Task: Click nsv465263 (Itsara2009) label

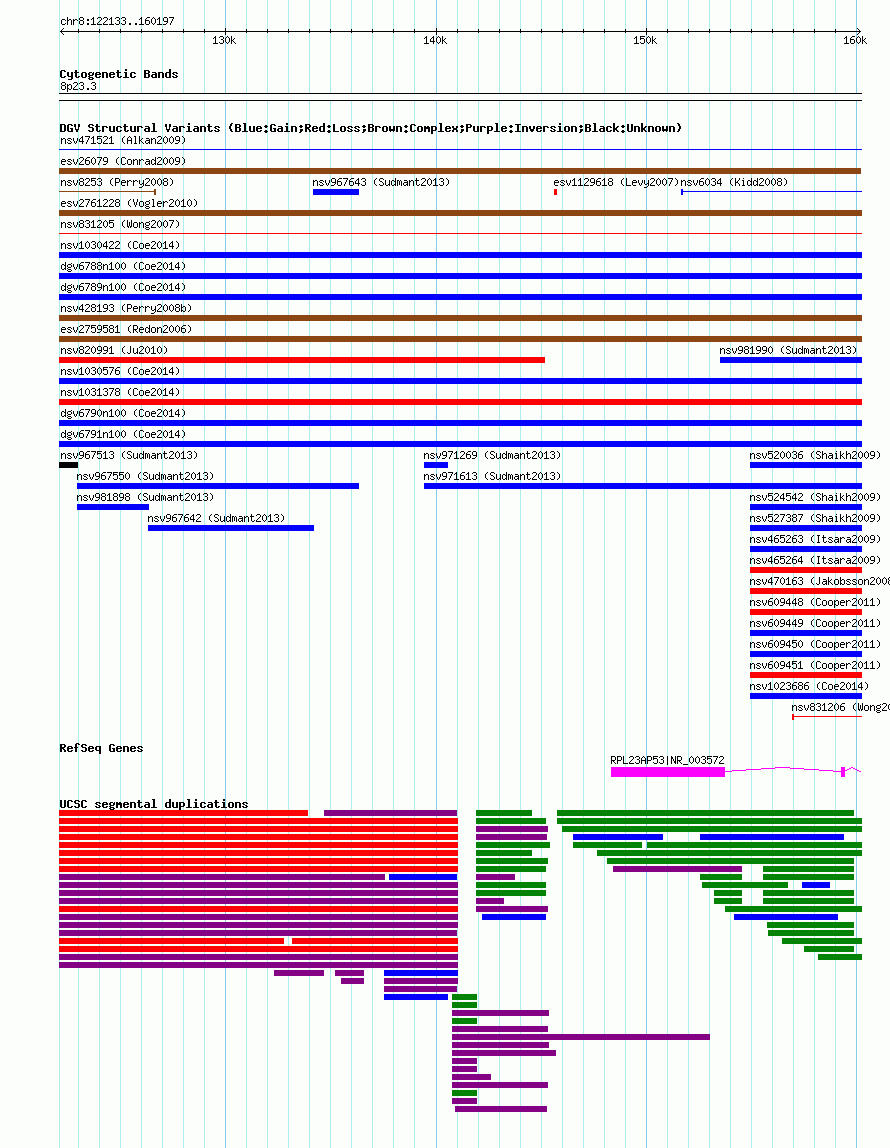Action: click(815, 540)
